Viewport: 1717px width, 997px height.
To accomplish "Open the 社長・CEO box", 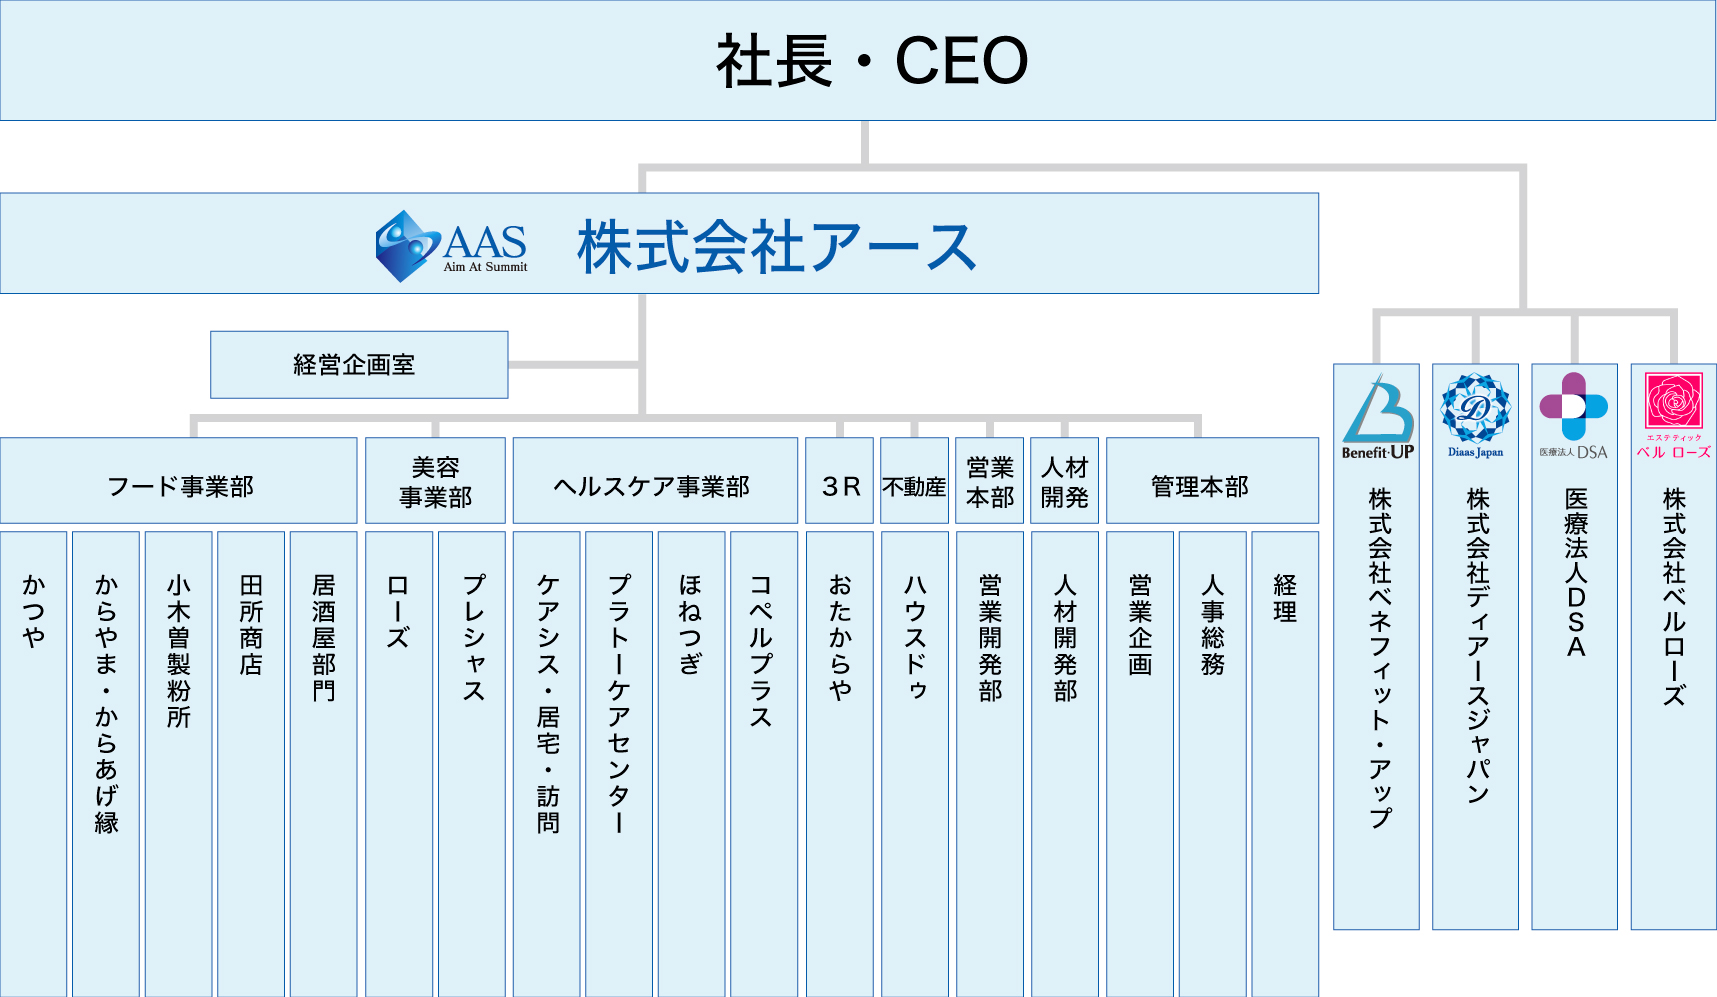I will click(x=858, y=60).
